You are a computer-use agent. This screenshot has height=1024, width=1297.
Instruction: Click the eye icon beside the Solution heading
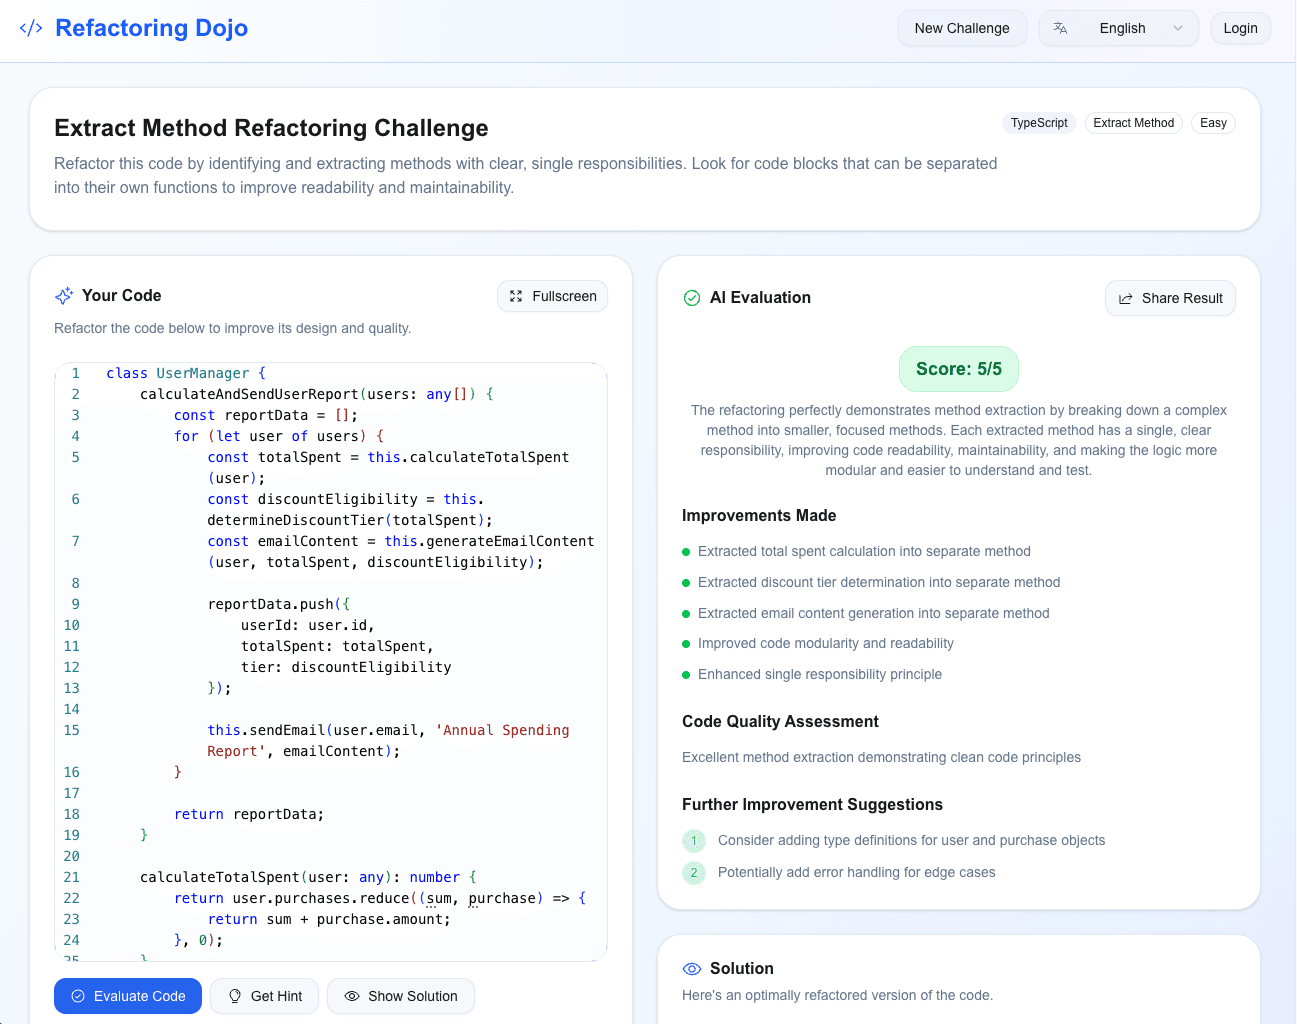[x=691, y=968]
